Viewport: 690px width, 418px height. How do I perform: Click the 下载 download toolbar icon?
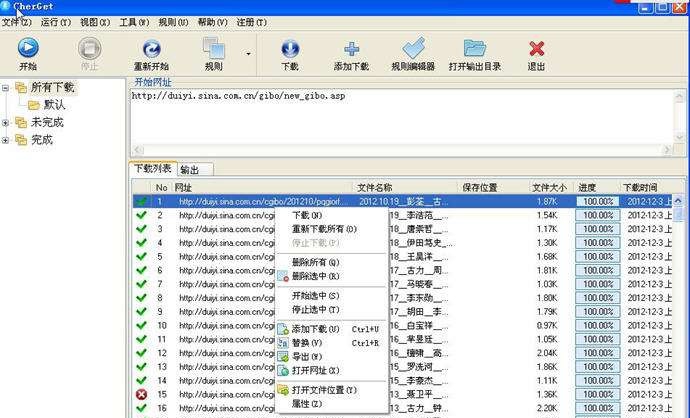290,48
